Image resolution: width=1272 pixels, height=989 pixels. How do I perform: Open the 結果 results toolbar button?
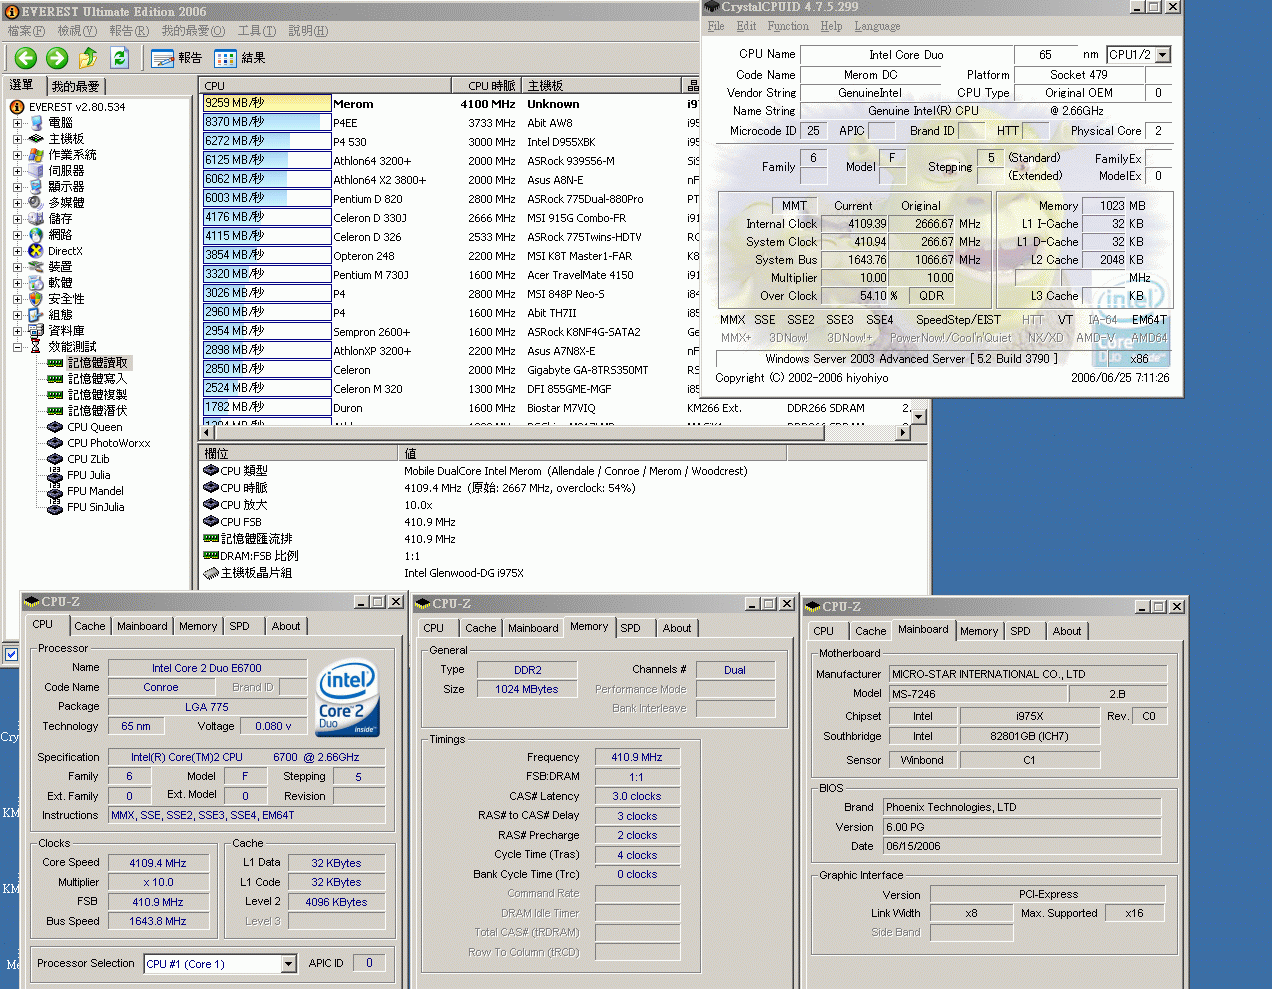(240, 58)
